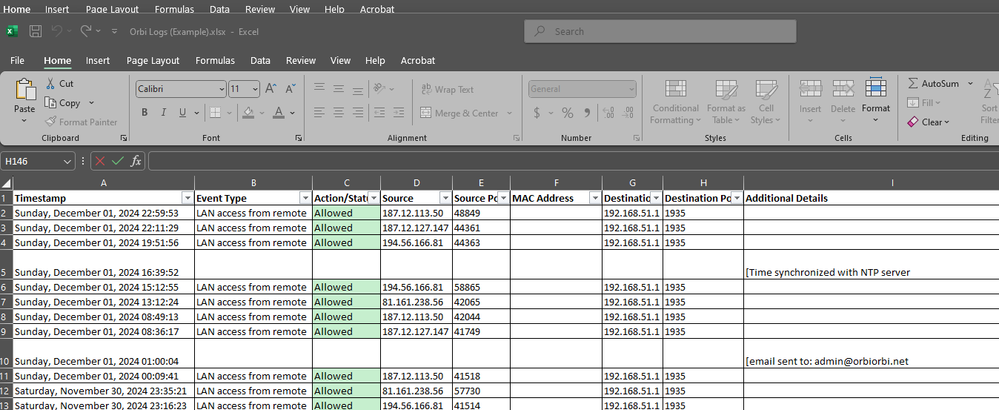
Task: Open Font group dialog launcher
Action: click(x=298, y=138)
